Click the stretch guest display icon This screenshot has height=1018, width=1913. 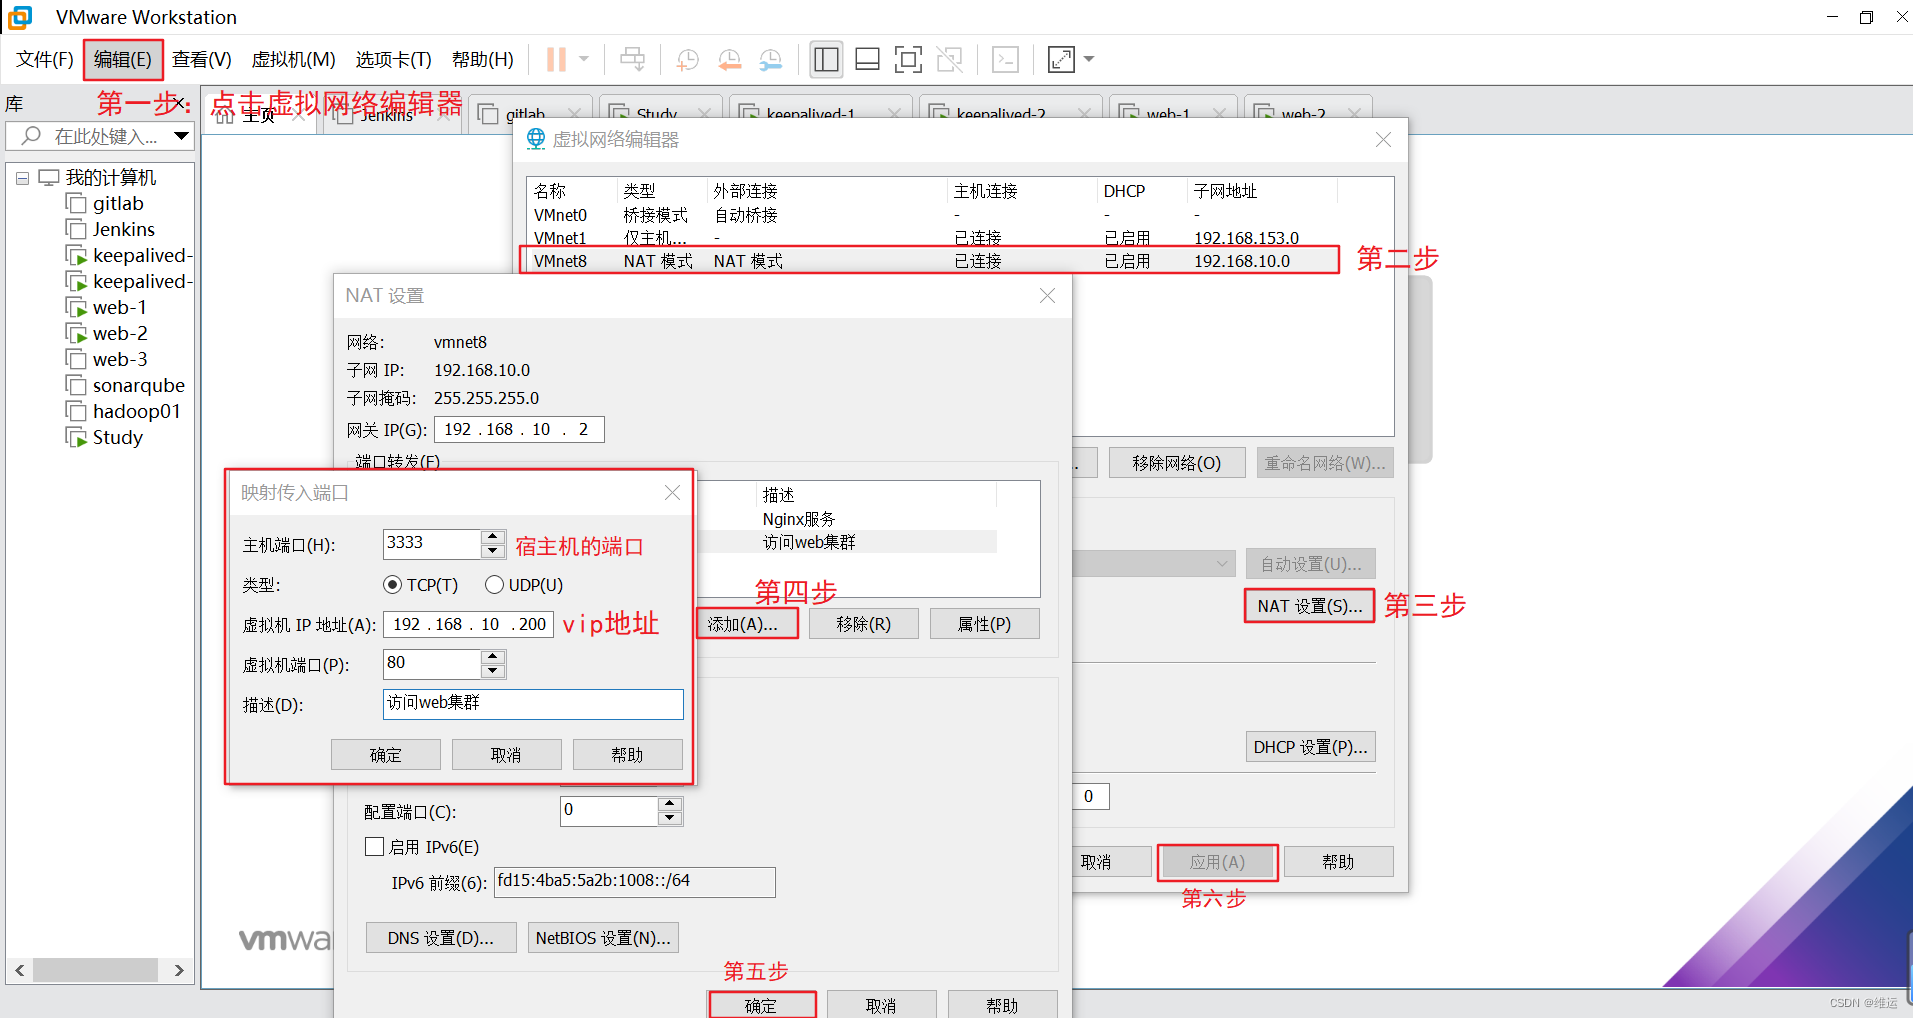pyautogui.click(x=1061, y=60)
